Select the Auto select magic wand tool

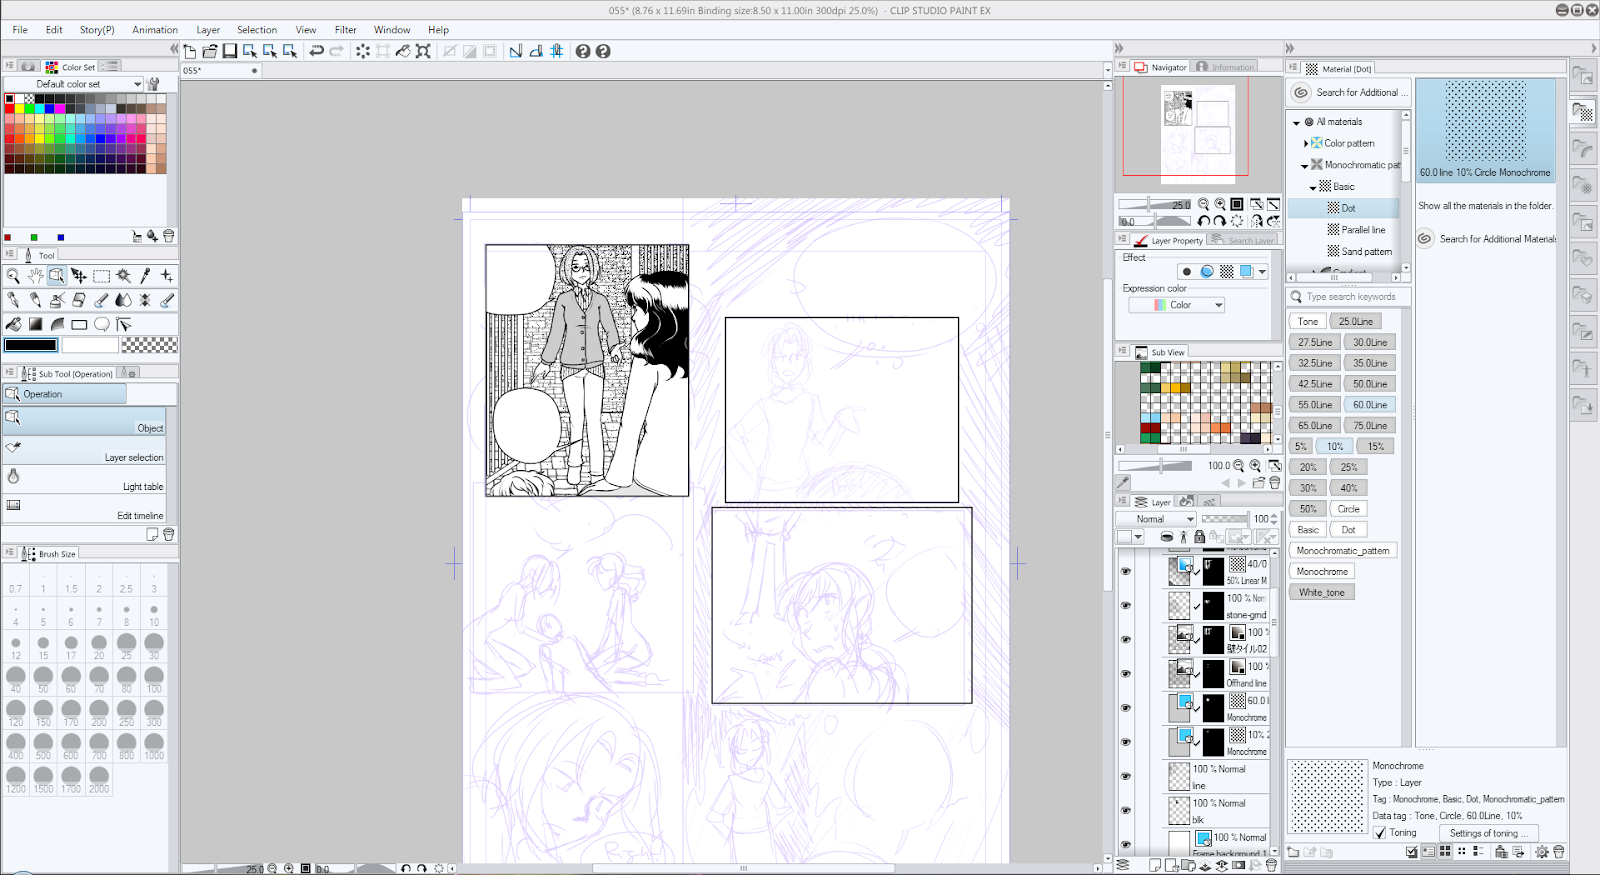tap(123, 276)
